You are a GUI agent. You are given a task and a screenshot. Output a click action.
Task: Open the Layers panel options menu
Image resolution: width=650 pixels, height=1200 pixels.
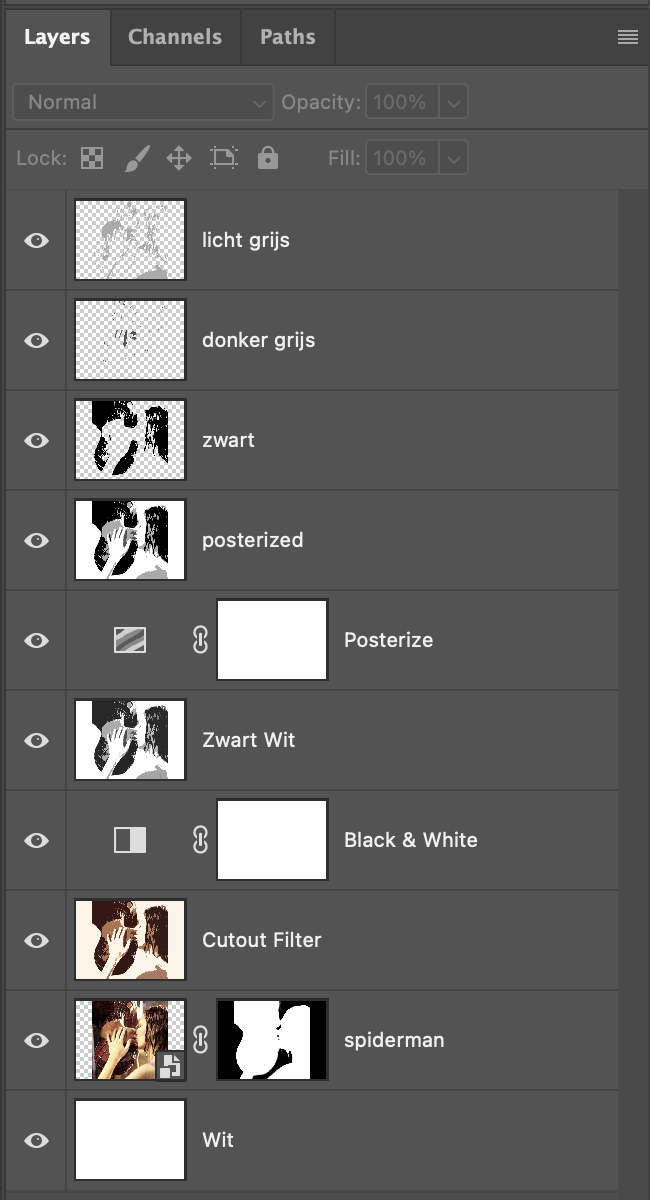(628, 38)
